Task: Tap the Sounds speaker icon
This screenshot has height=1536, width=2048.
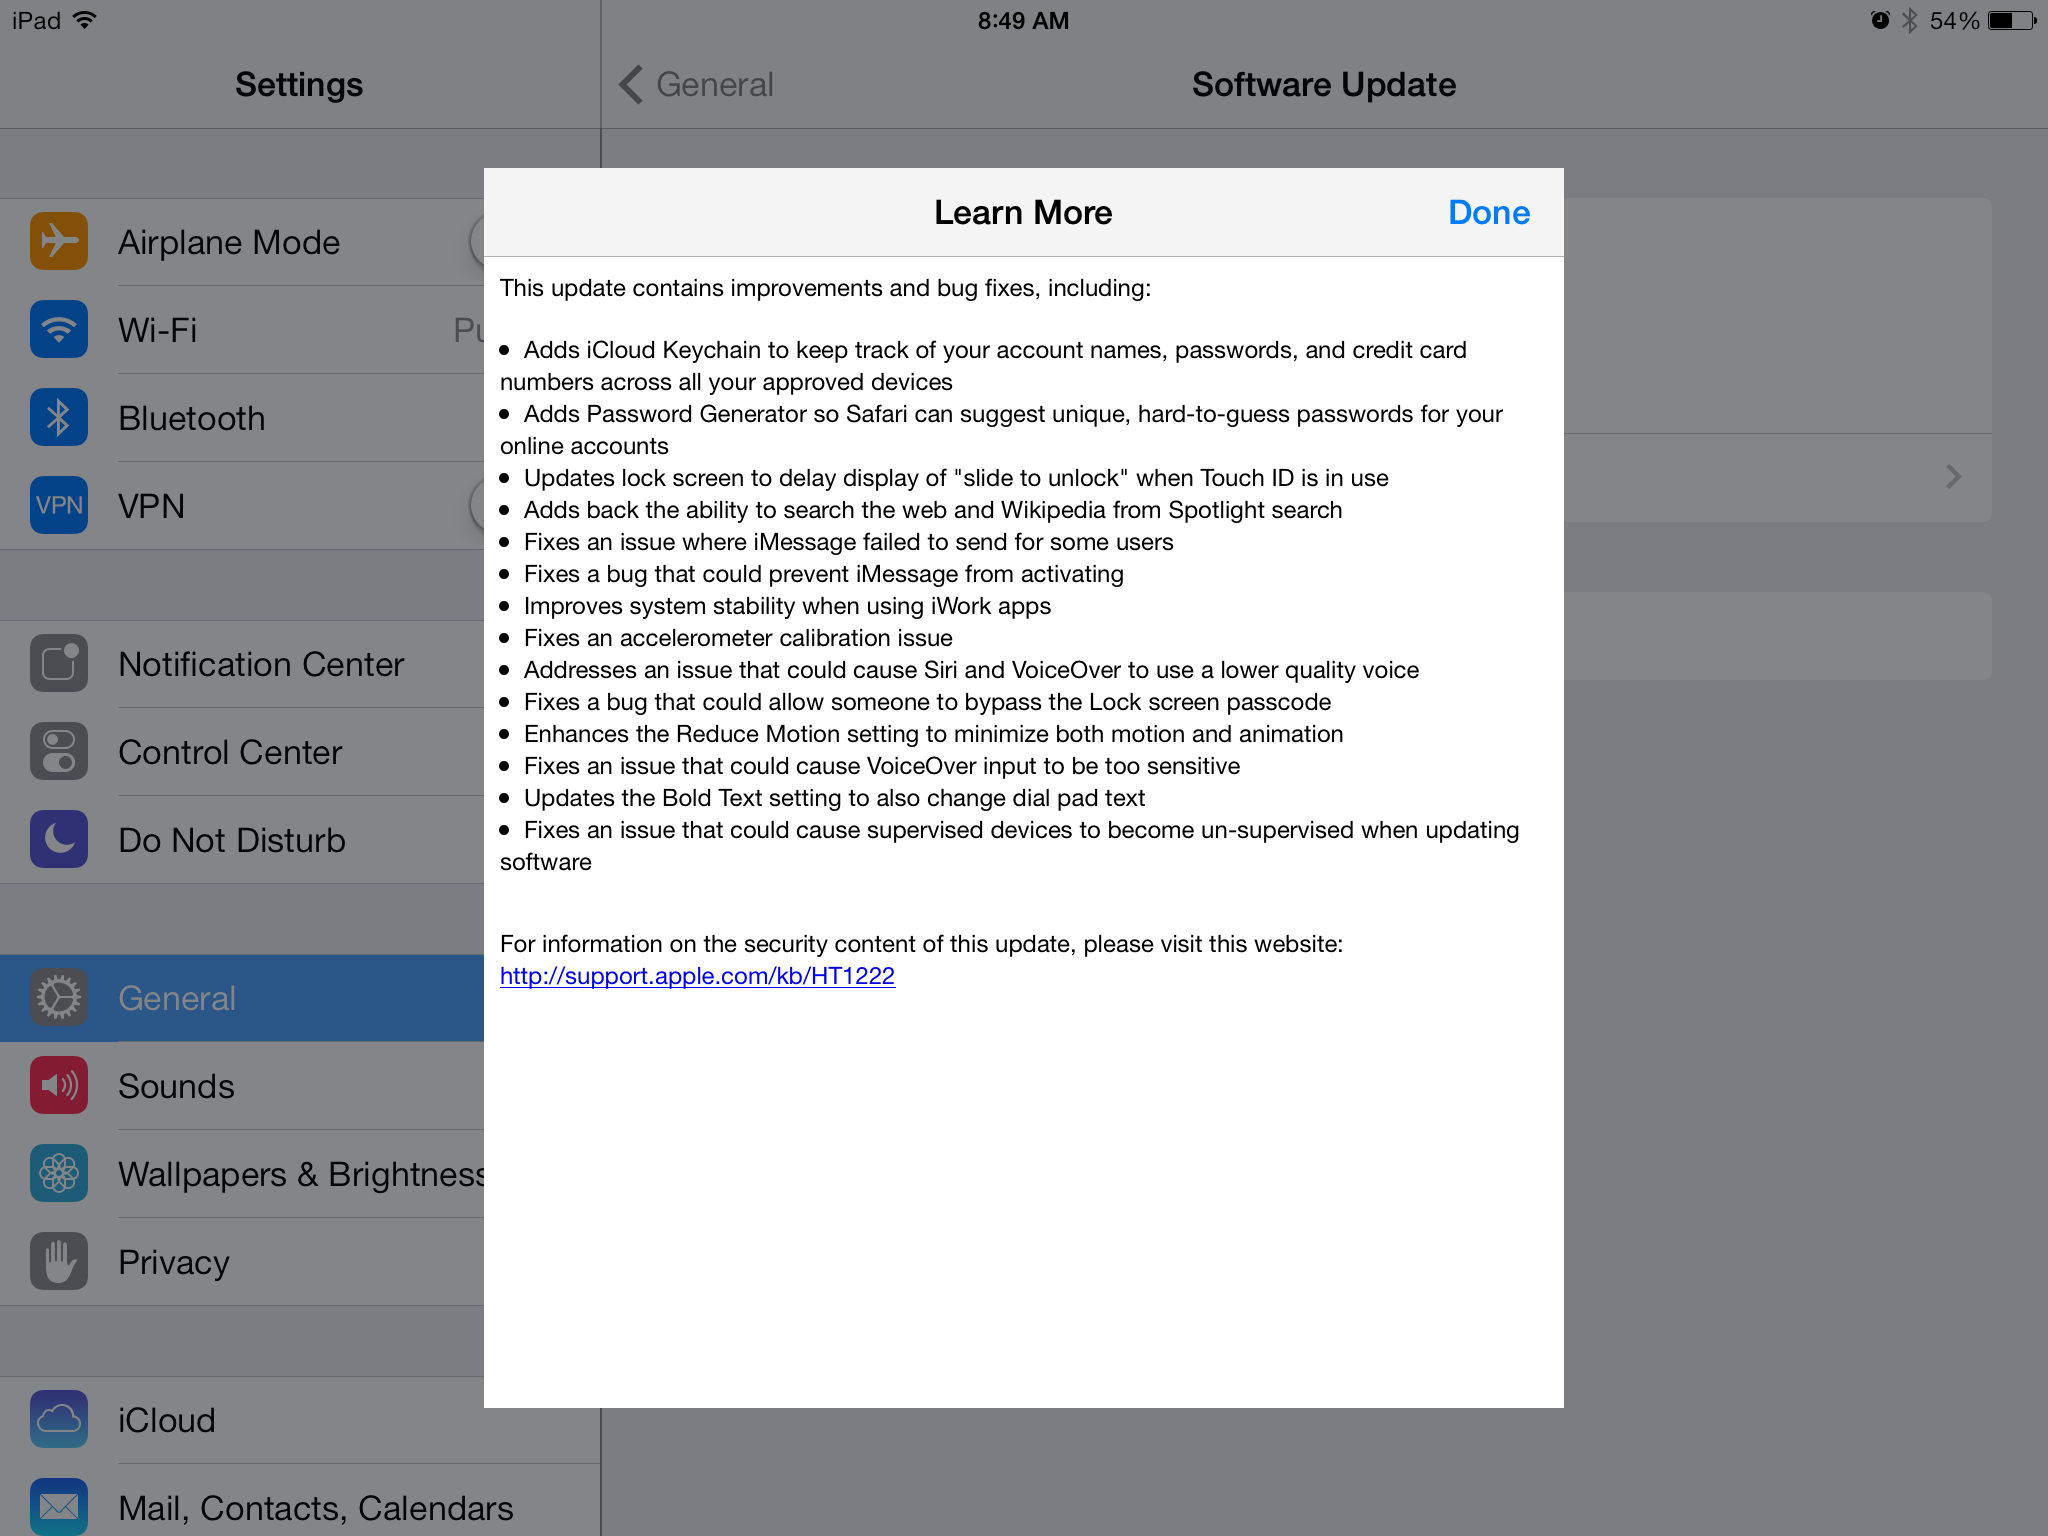Action: click(x=59, y=1086)
